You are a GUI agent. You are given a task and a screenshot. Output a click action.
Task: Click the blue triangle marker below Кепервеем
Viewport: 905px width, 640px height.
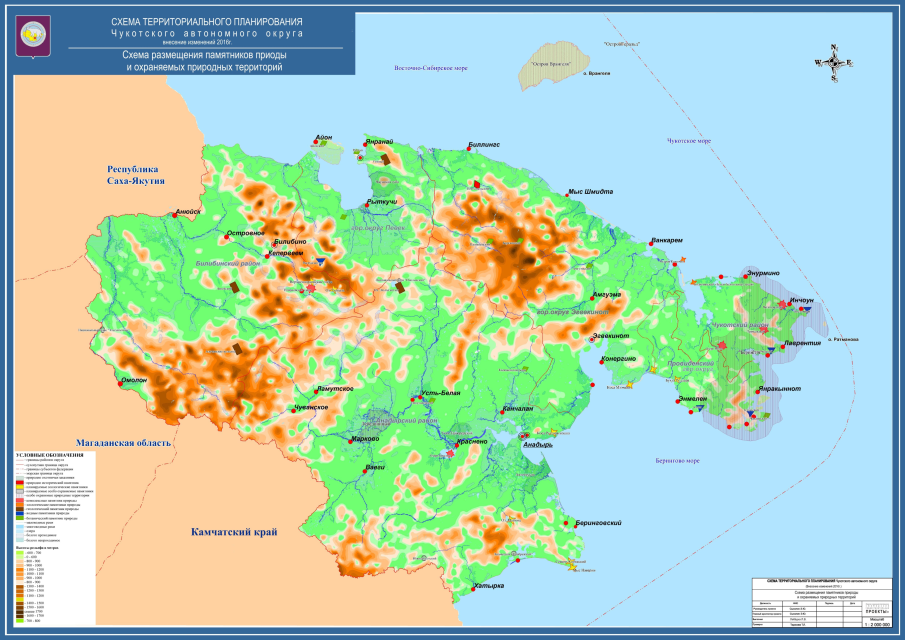(x=320, y=261)
